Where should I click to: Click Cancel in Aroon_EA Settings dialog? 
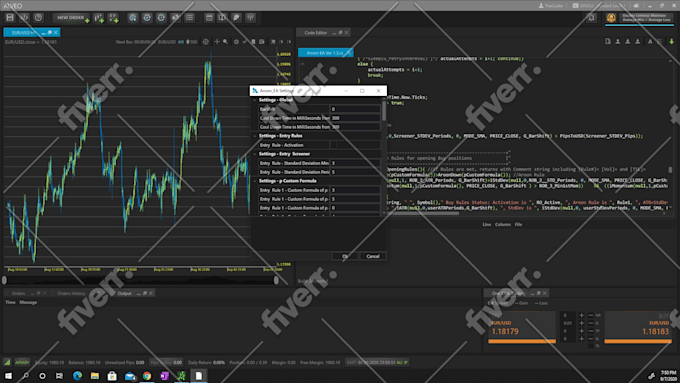(x=373, y=256)
